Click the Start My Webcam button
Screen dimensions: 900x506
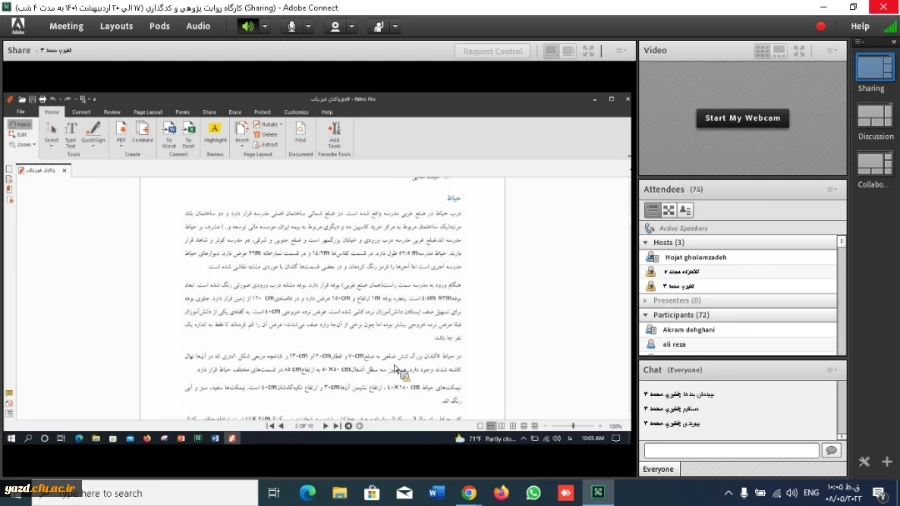tap(742, 118)
